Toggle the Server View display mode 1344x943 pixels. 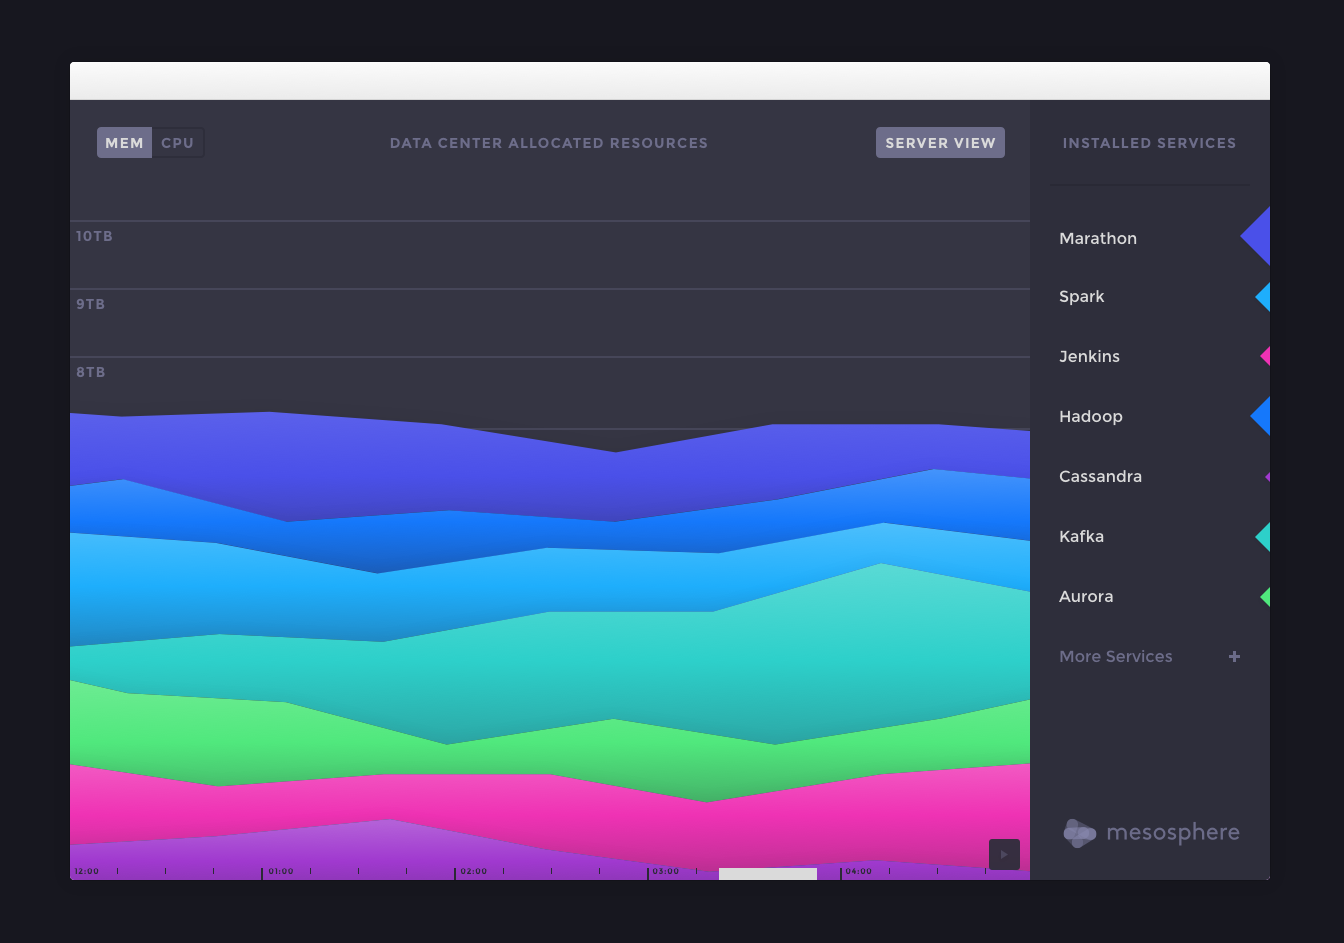940,142
